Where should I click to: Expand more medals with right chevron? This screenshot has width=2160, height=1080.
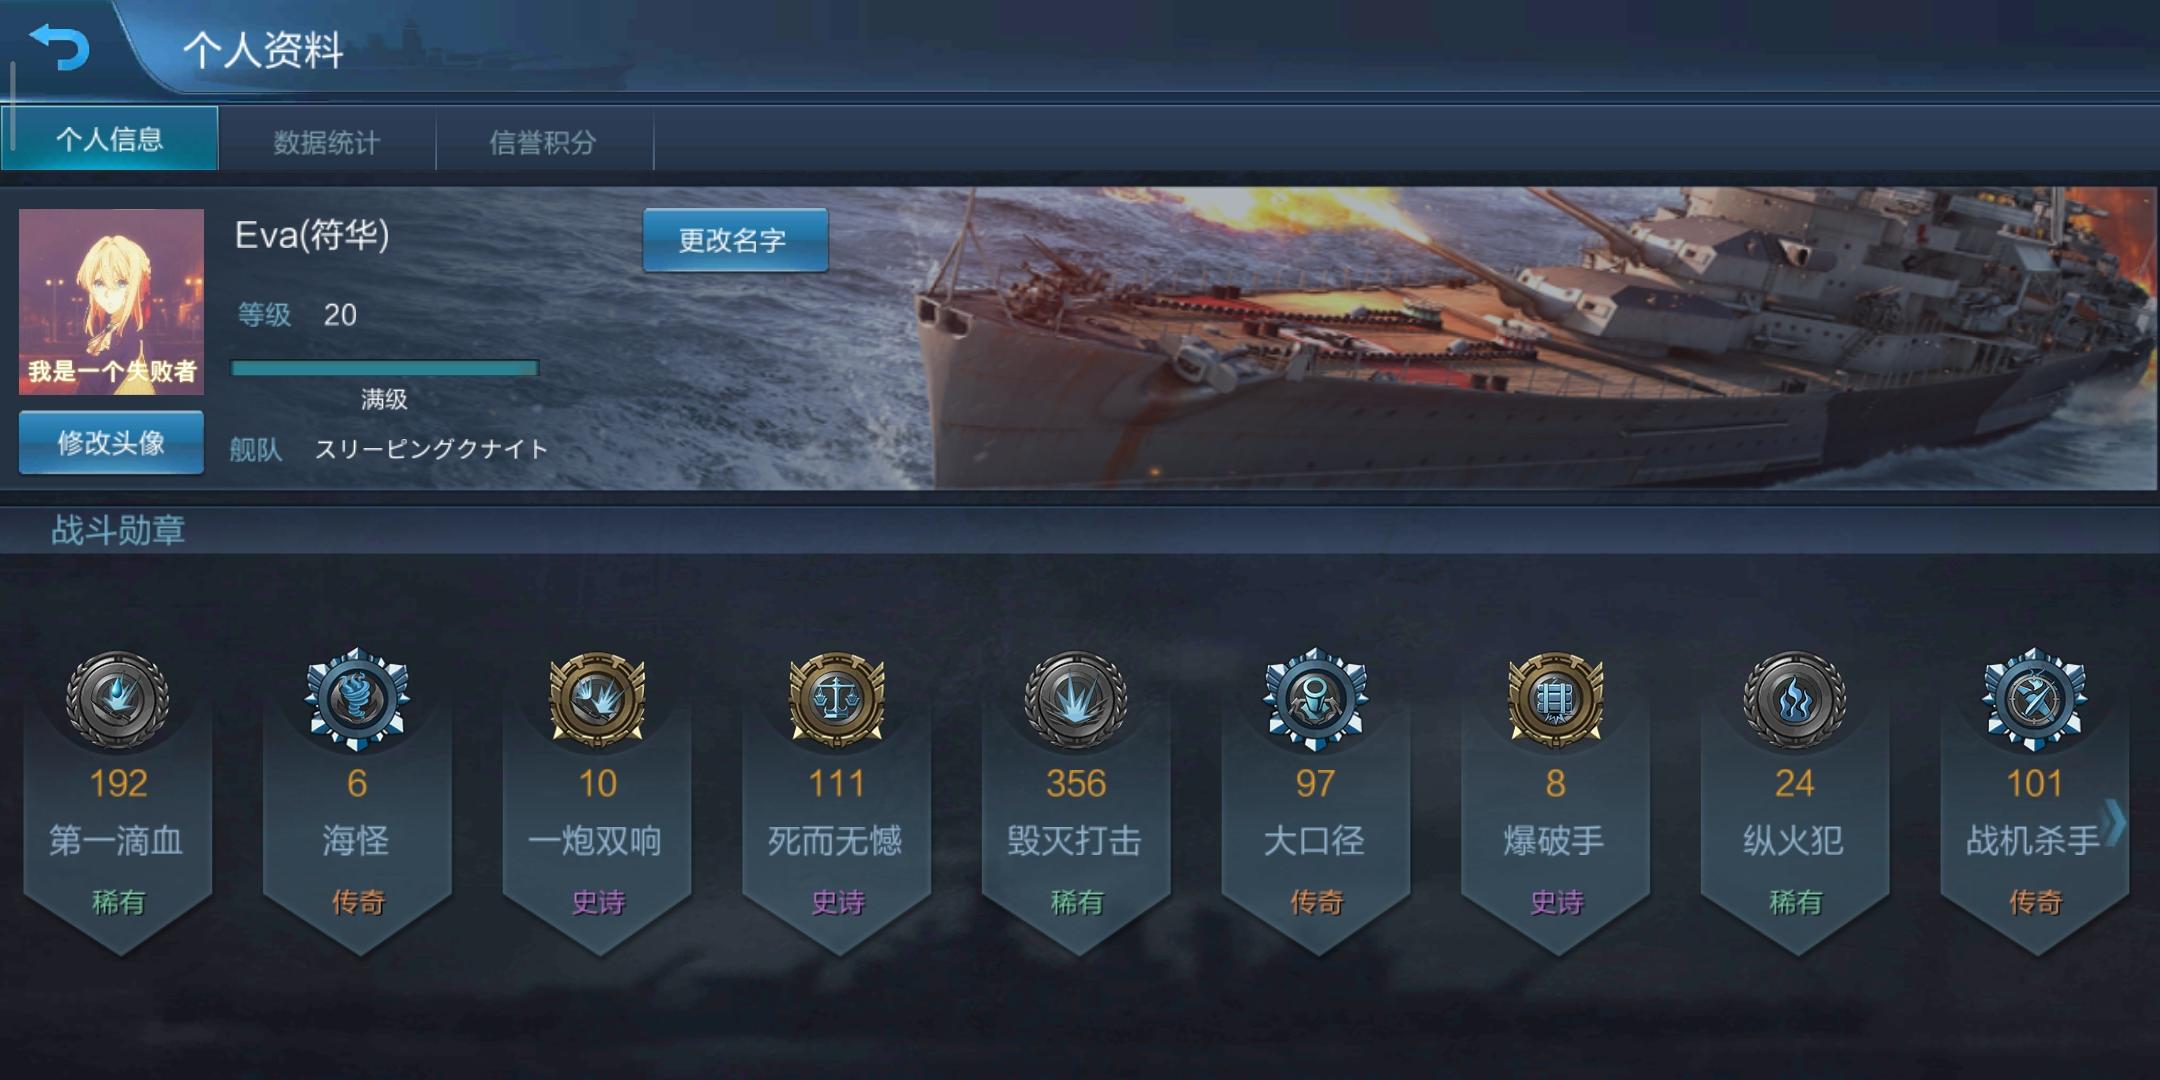[2114, 823]
